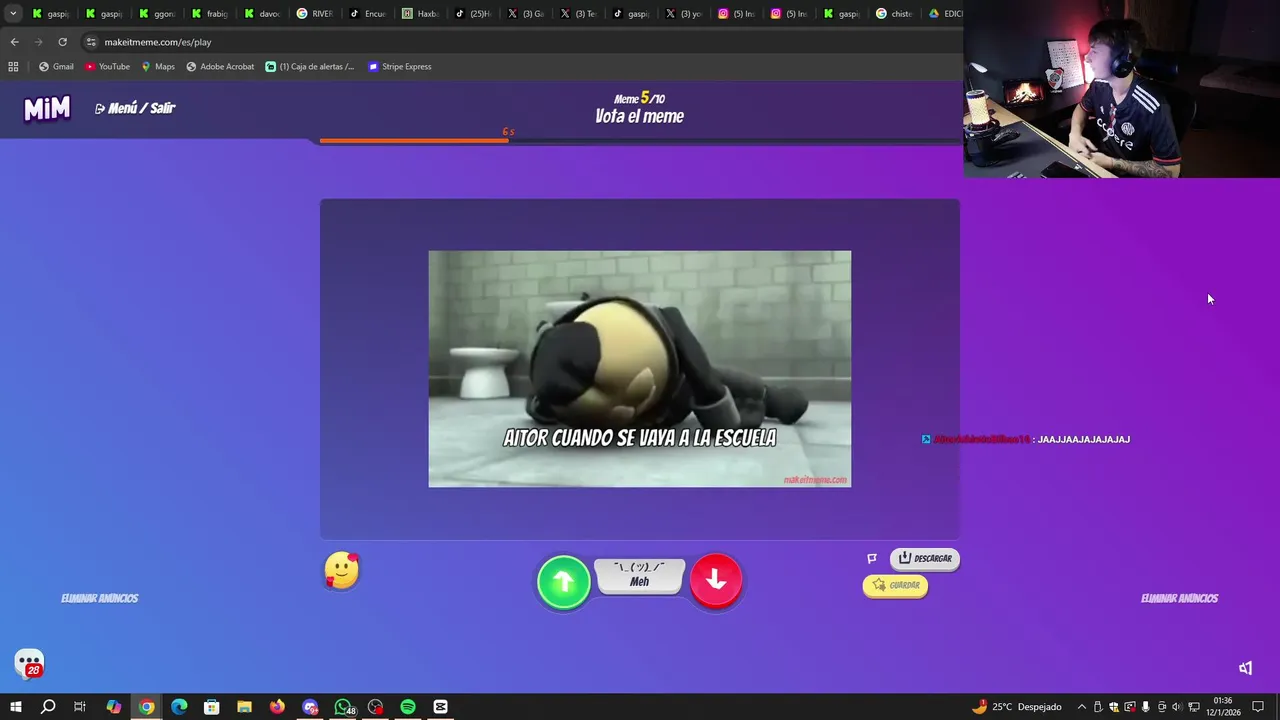
Task: Downvote the meme with the red arrow
Action: (x=716, y=581)
